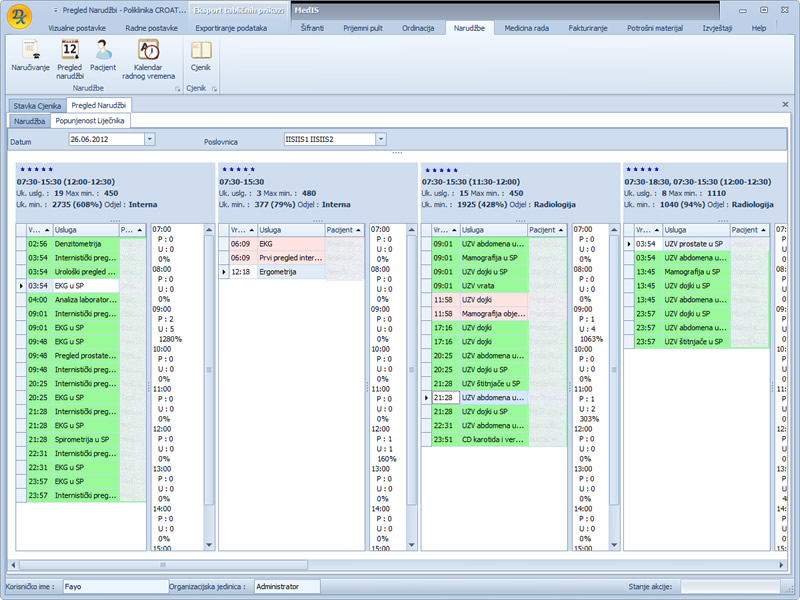
Task: Open the quick access toolbar dropdown arrow
Action: pos(54,10)
